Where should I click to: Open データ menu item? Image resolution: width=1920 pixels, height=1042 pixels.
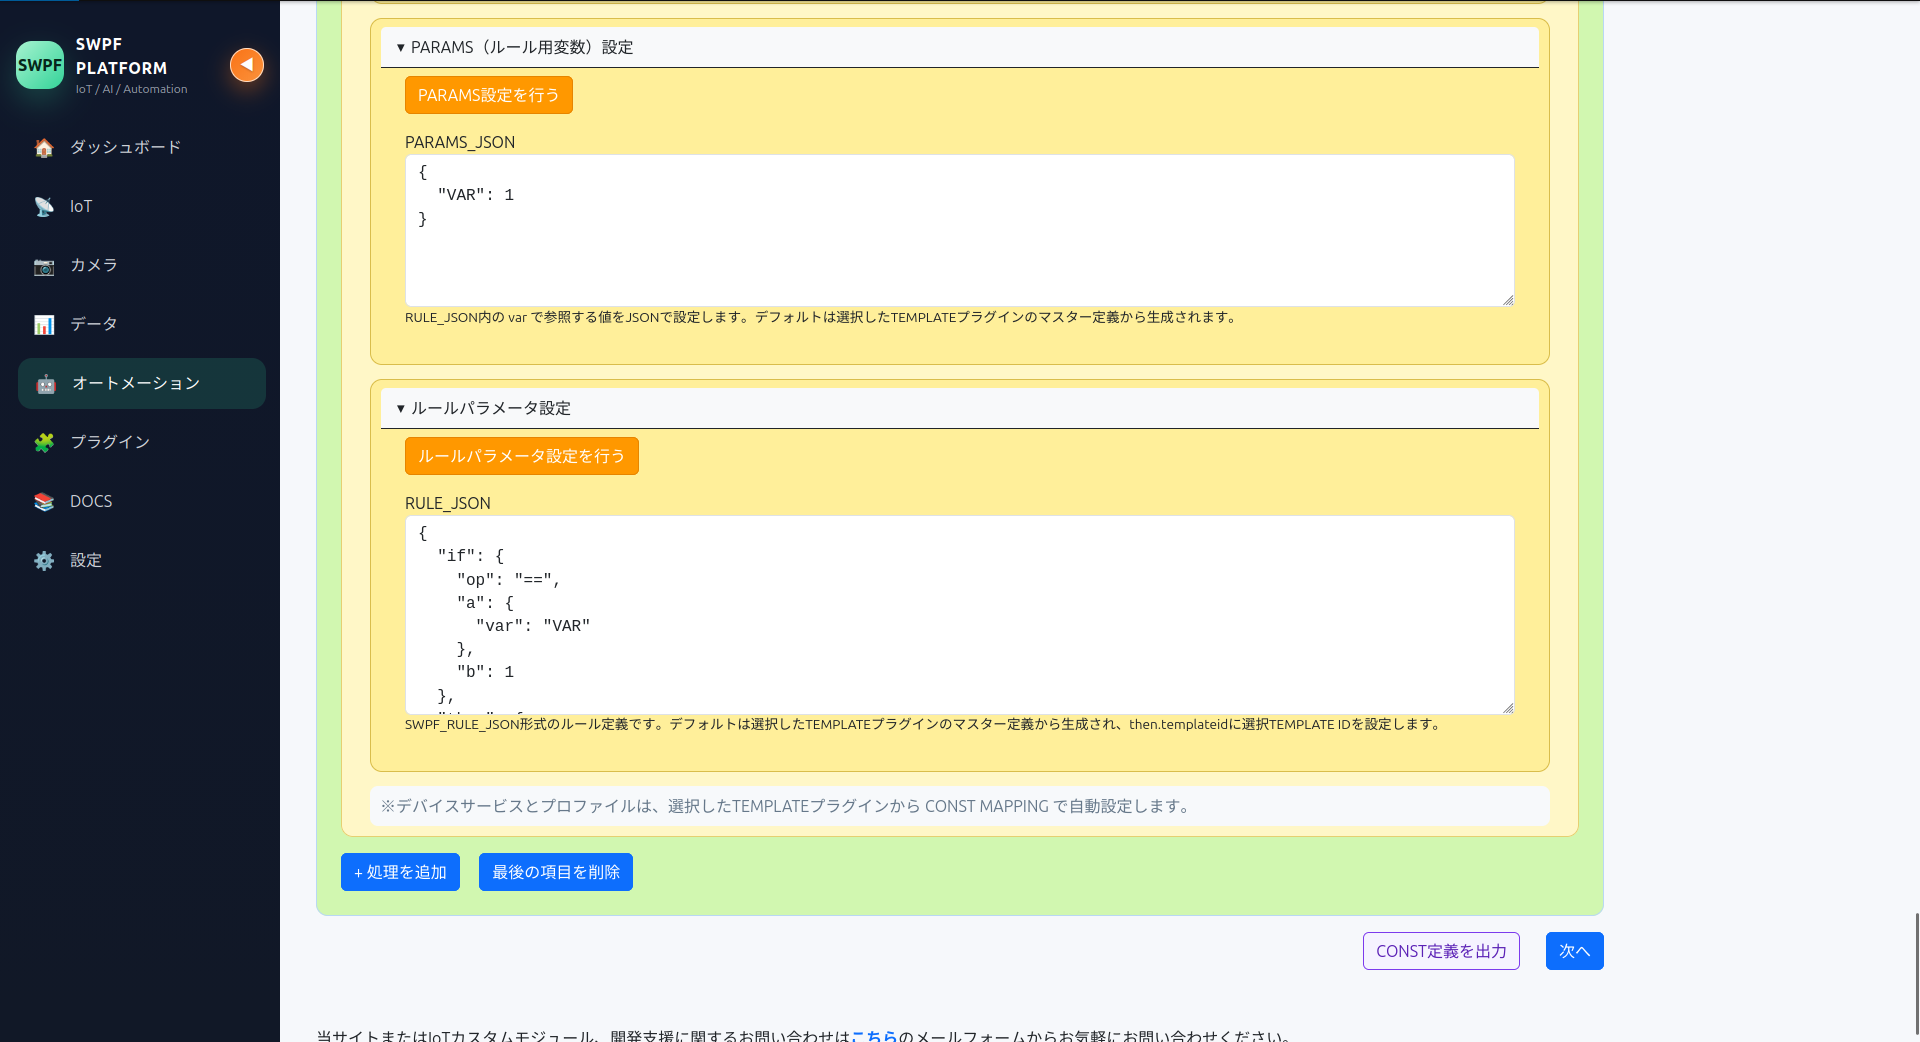pos(142,324)
